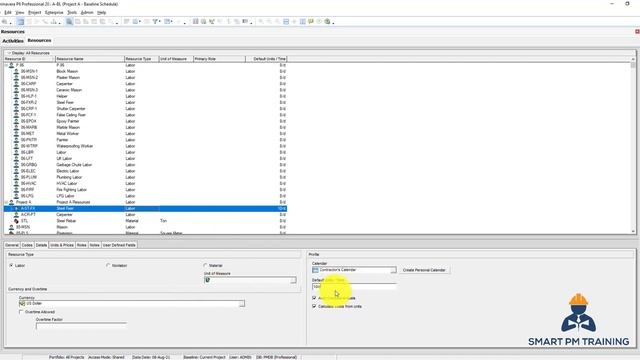The width and height of the screenshot is (640, 360).
Task: Open the Help menu
Action: (x=101, y=13)
